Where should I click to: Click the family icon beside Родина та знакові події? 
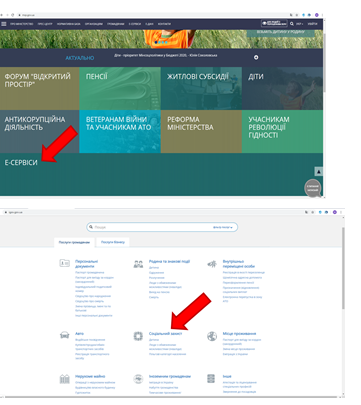click(138, 264)
